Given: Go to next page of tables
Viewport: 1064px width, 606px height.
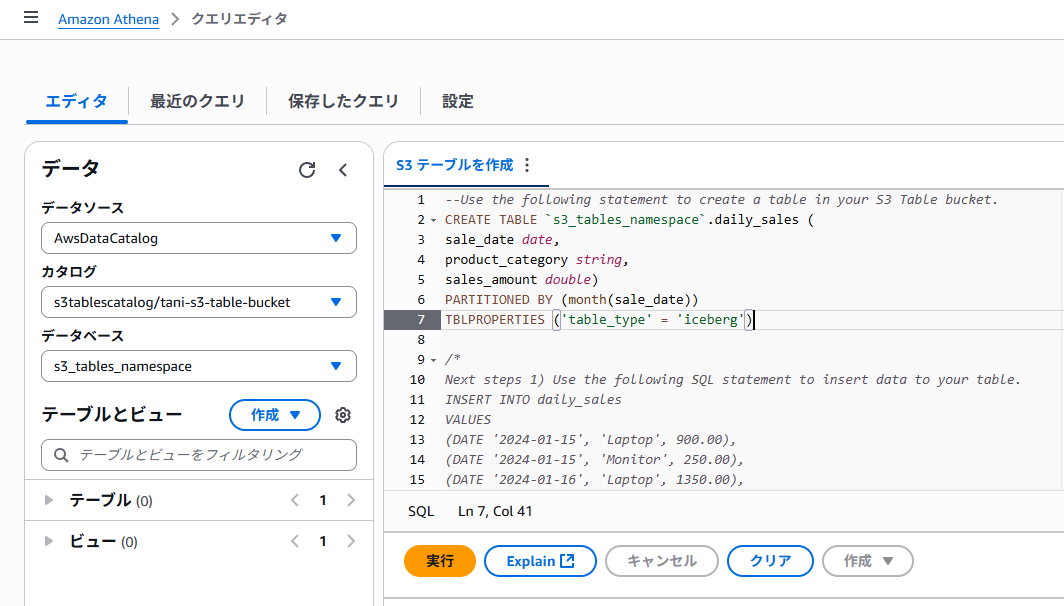Looking at the screenshot, I should point(350,500).
